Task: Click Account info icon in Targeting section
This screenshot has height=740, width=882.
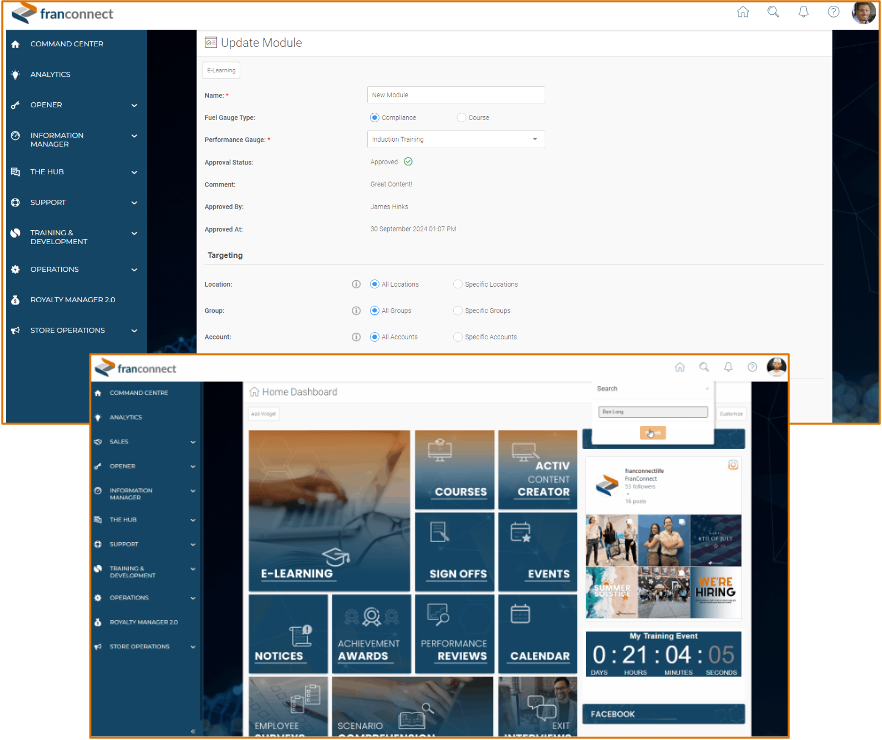Action: pyautogui.click(x=356, y=337)
